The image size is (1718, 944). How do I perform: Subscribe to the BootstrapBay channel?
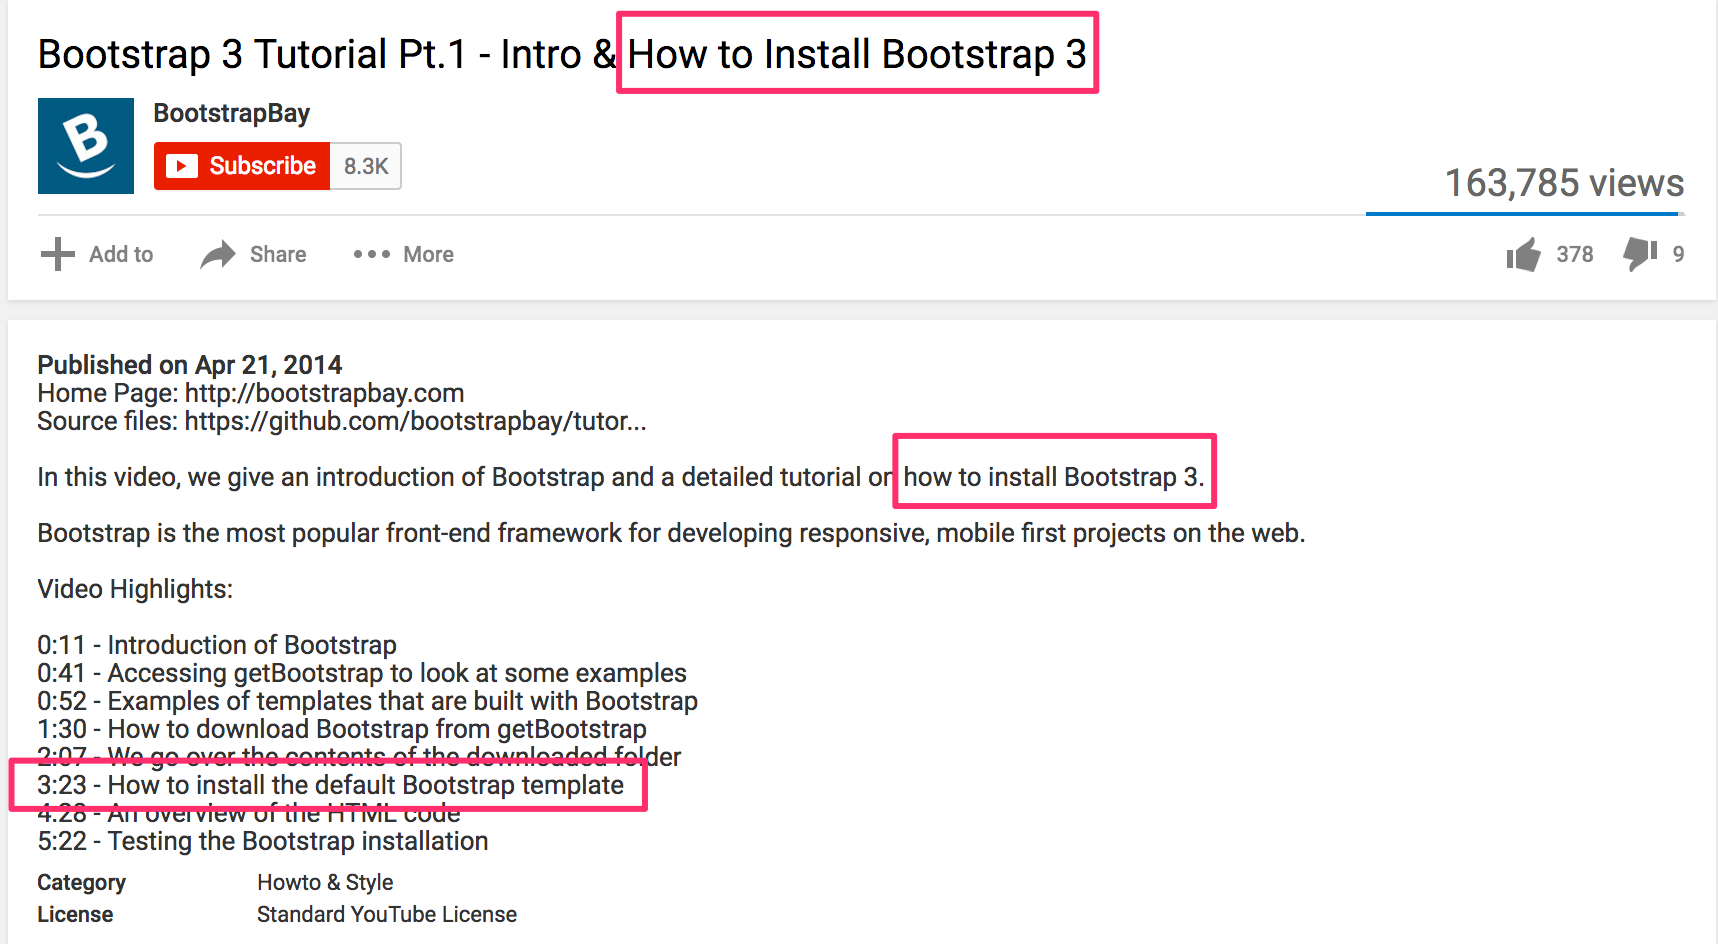(242, 166)
